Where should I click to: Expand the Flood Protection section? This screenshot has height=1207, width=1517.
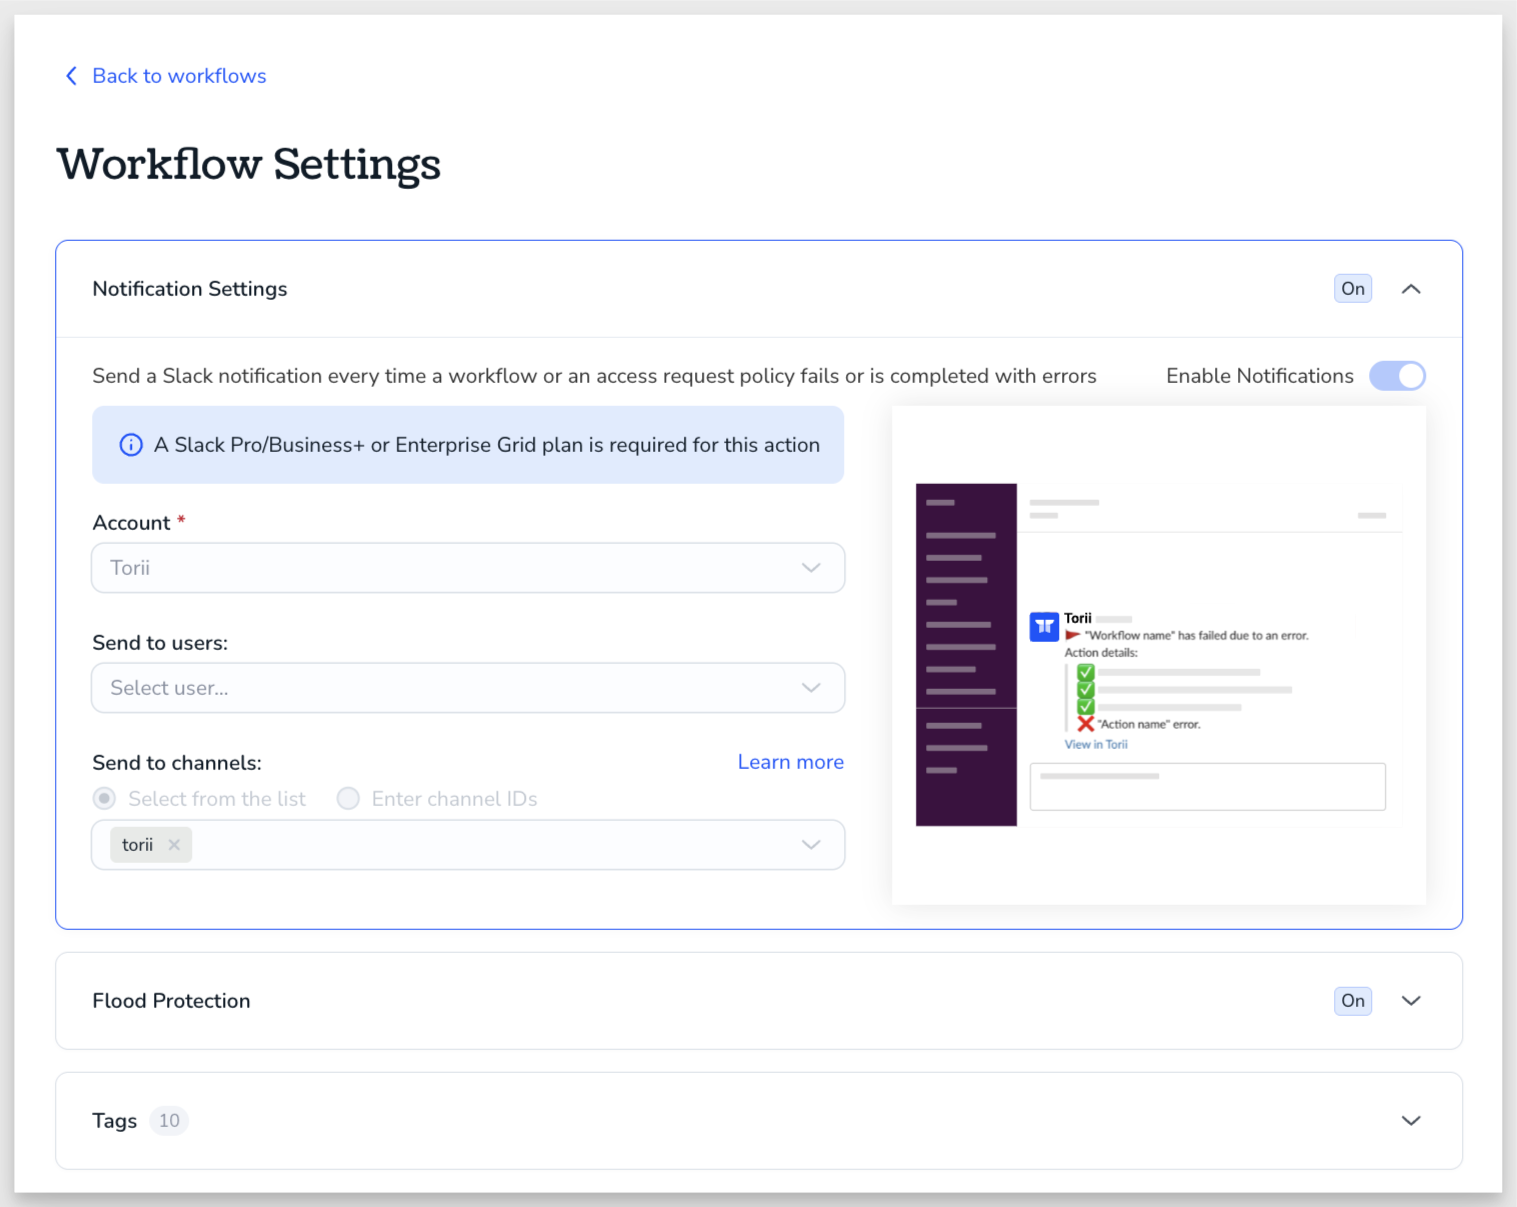[1411, 1001]
